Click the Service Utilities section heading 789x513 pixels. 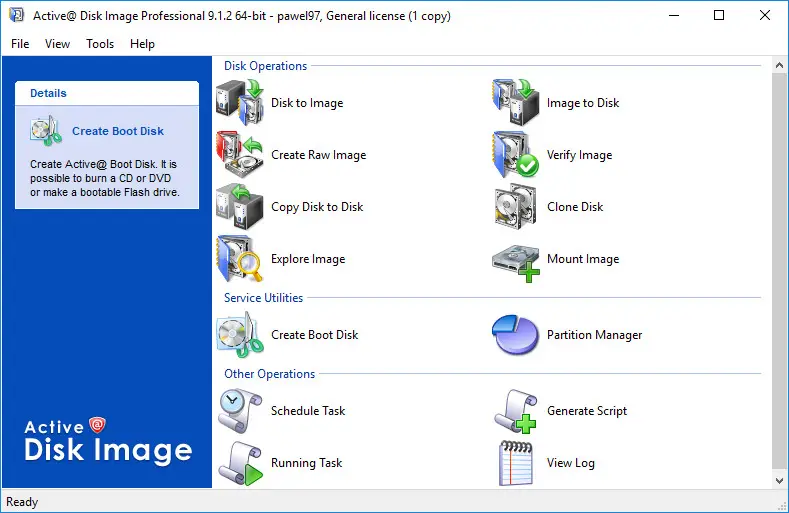263,298
